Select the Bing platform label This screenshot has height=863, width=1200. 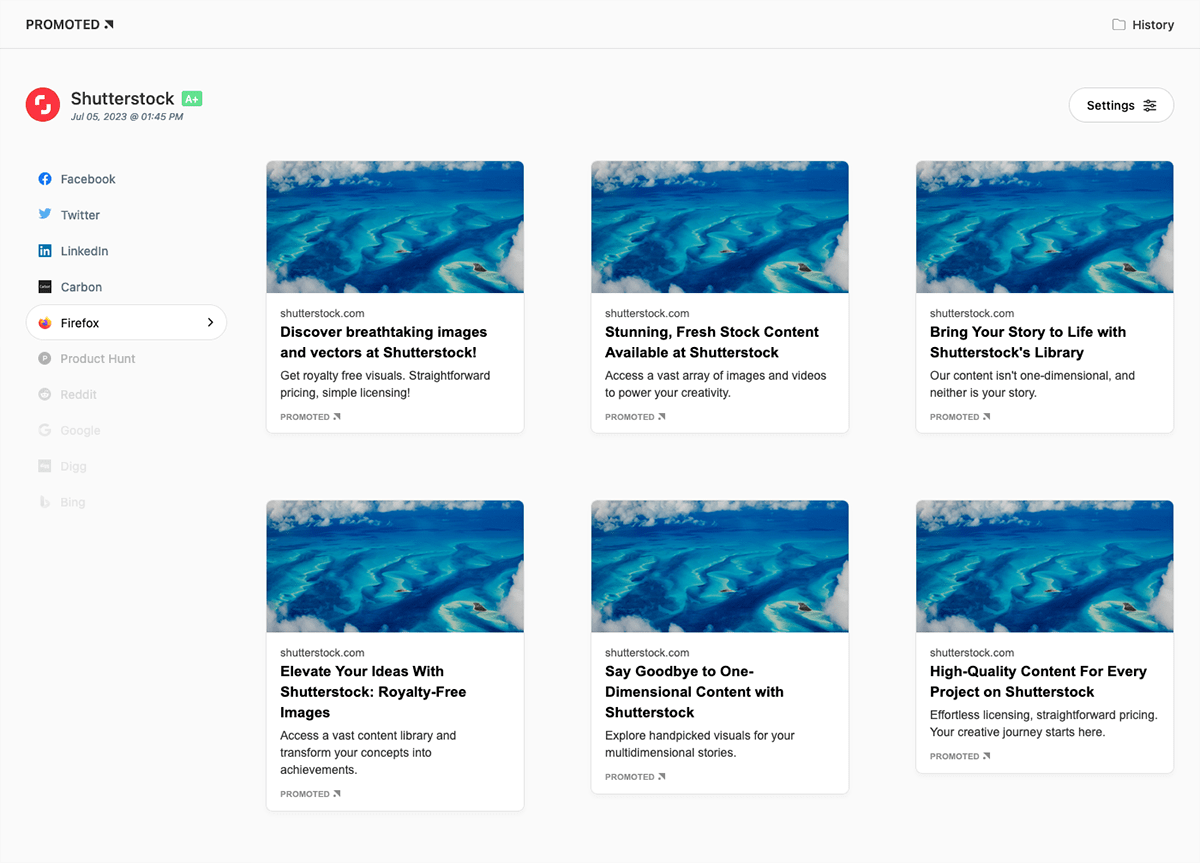coord(73,502)
